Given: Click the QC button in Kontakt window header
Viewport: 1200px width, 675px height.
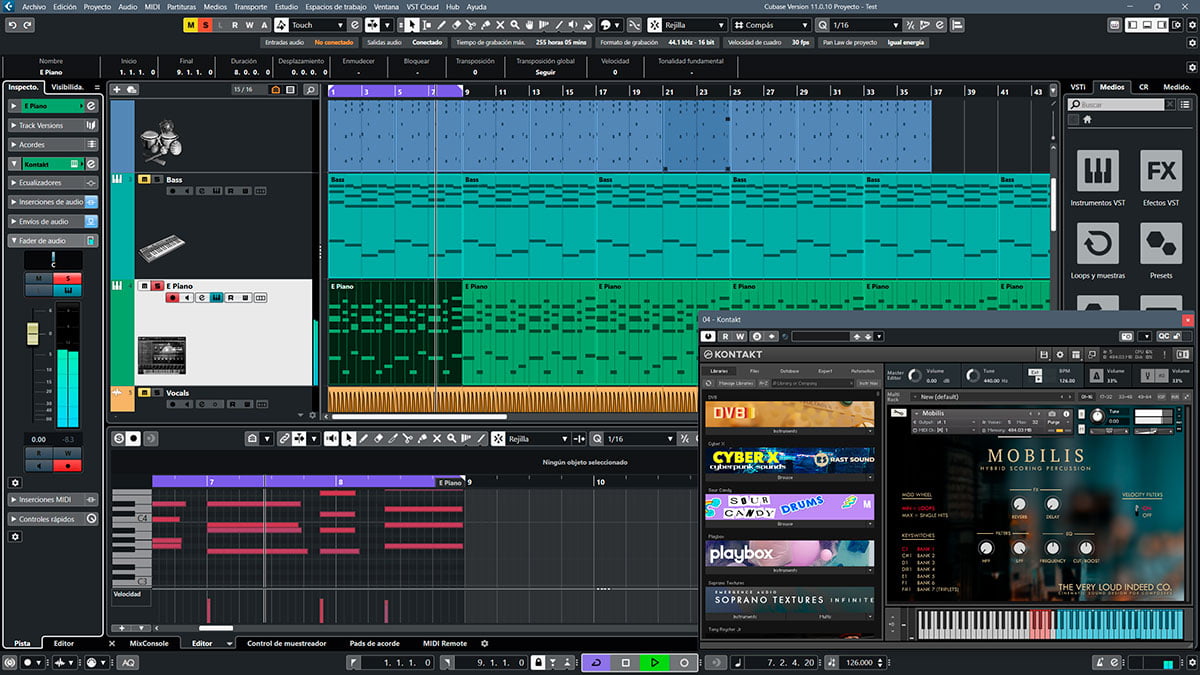Looking at the screenshot, I should (x=1163, y=336).
